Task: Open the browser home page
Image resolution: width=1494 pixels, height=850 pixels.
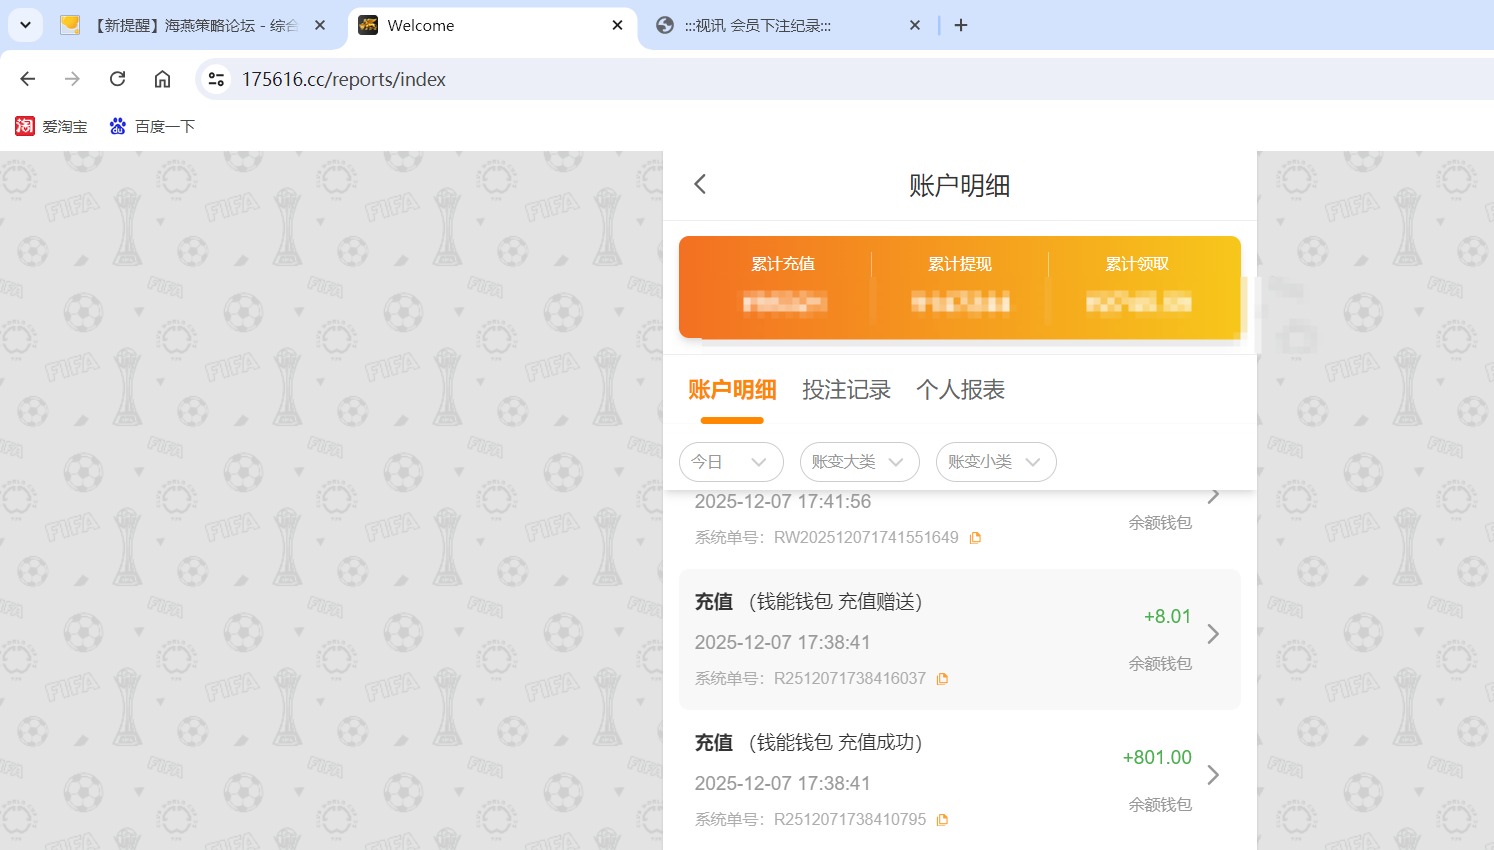Action: pyautogui.click(x=162, y=79)
